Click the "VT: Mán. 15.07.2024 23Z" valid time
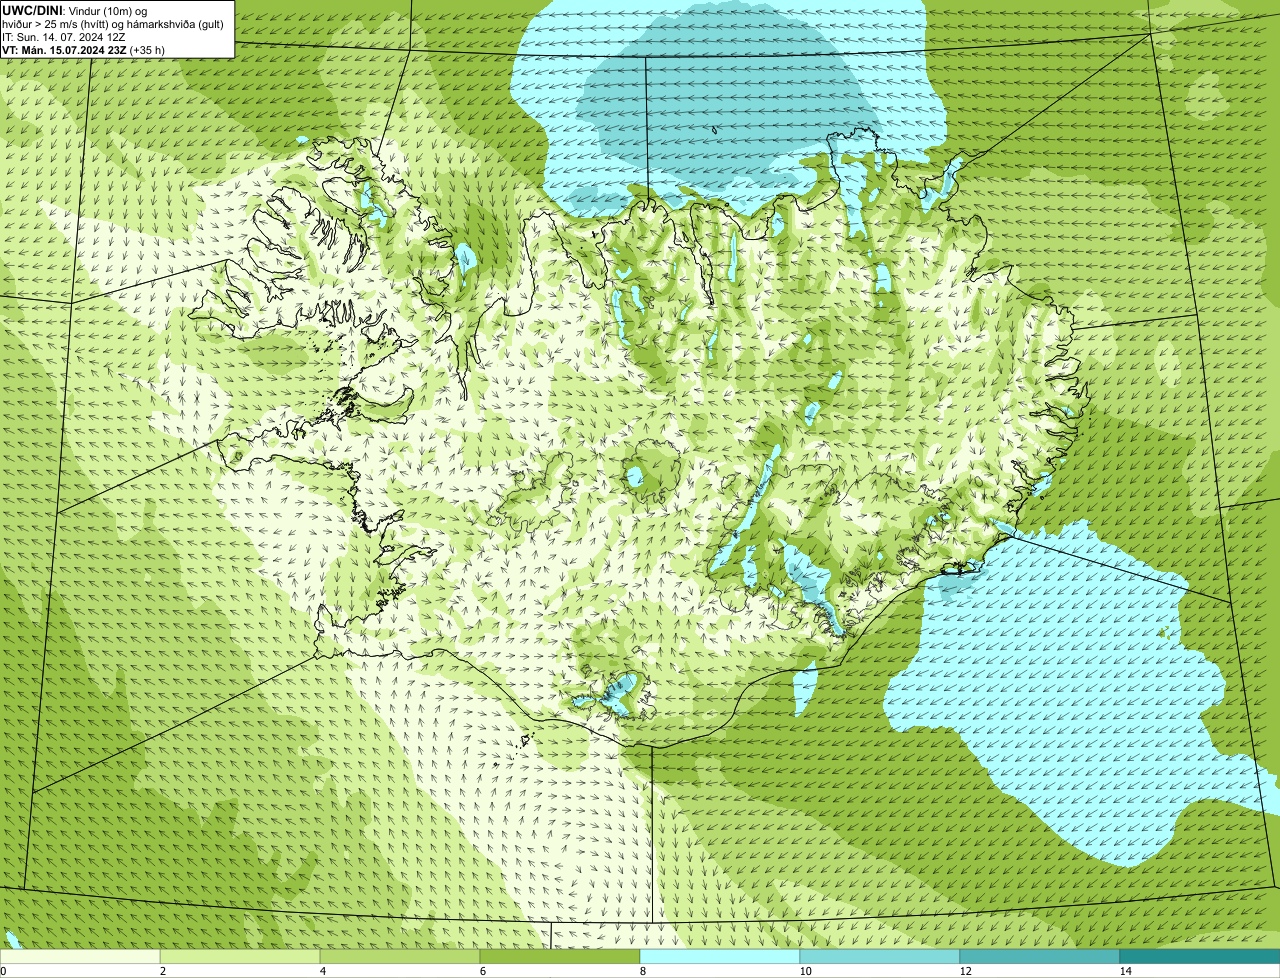This screenshot has width=1280, height=978. (x=64, y=50)
